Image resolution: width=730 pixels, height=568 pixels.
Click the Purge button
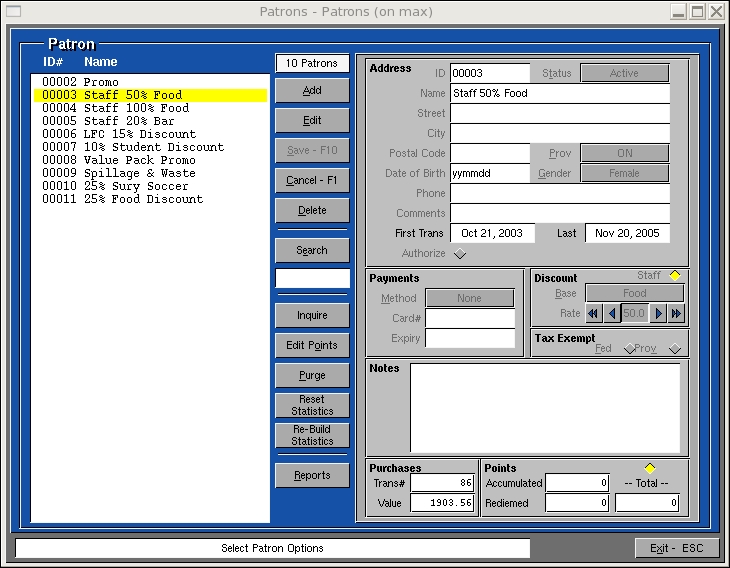[x=312, y=375]
